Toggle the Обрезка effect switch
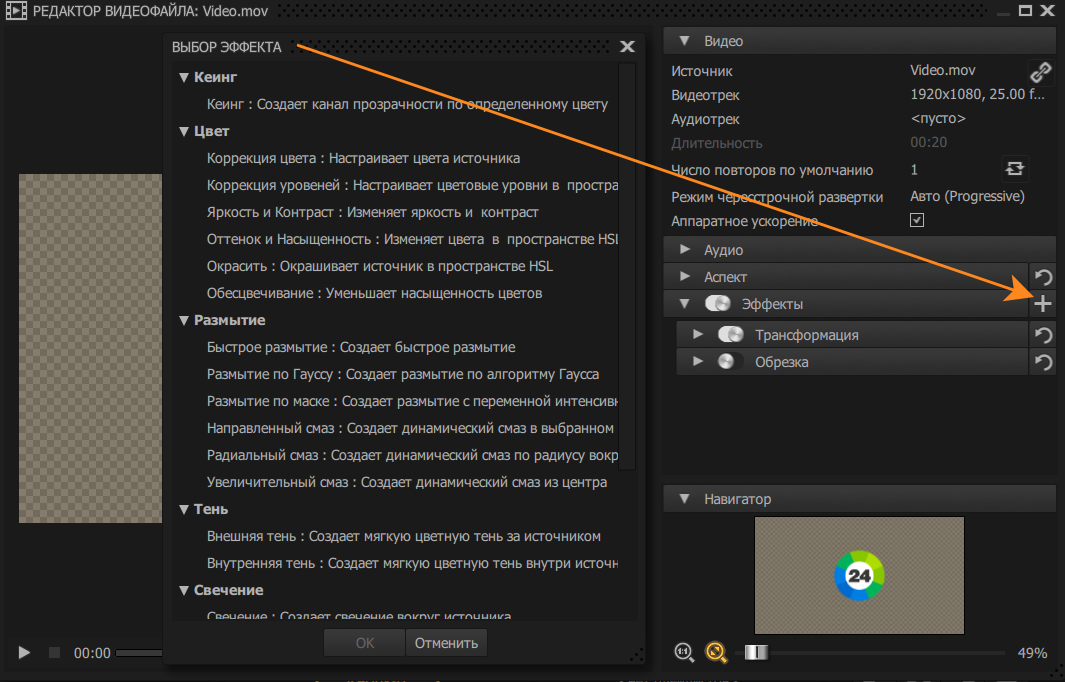The height and width of the screenshot is (682, 1065). pyautogui.click(x=731, y=362)
